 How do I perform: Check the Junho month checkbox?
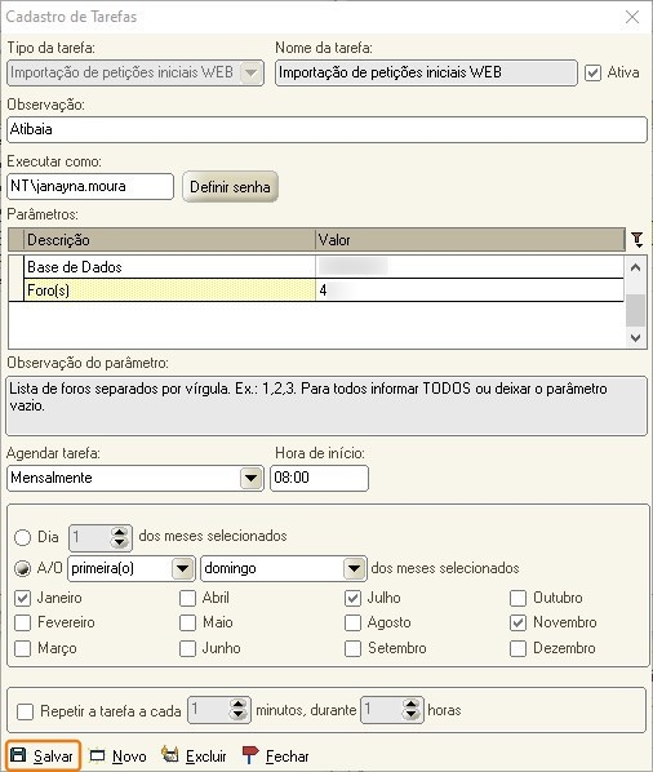[x=188, y=648]
